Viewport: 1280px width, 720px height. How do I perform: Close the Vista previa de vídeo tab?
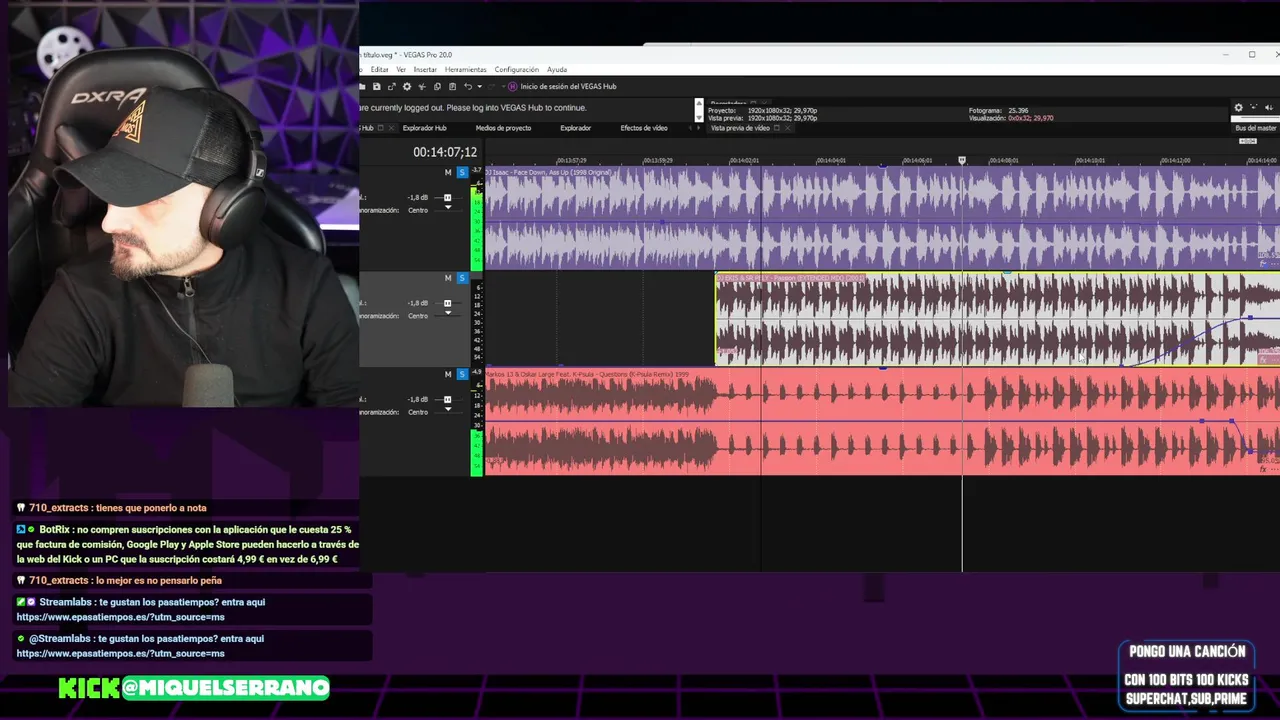point(788,128)
